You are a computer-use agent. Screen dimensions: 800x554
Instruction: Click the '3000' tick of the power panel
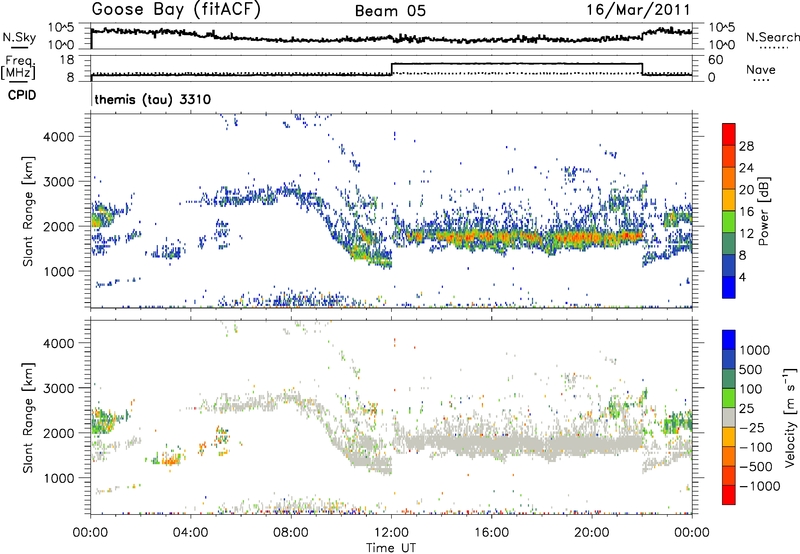coord(59,182)
